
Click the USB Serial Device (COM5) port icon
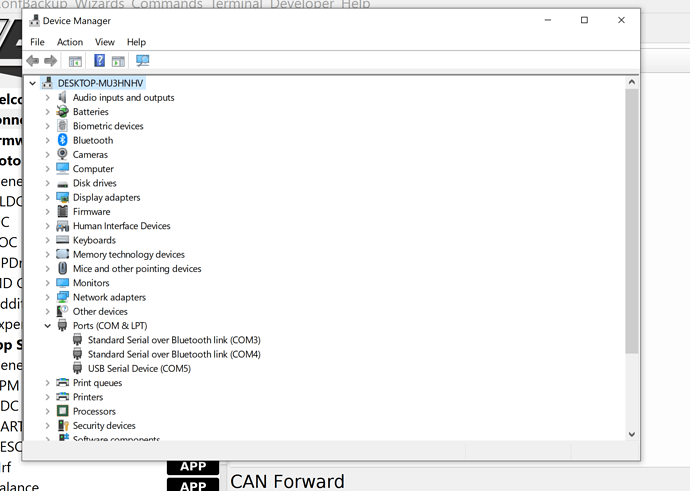pyautogui.click(x=77, y=368)
